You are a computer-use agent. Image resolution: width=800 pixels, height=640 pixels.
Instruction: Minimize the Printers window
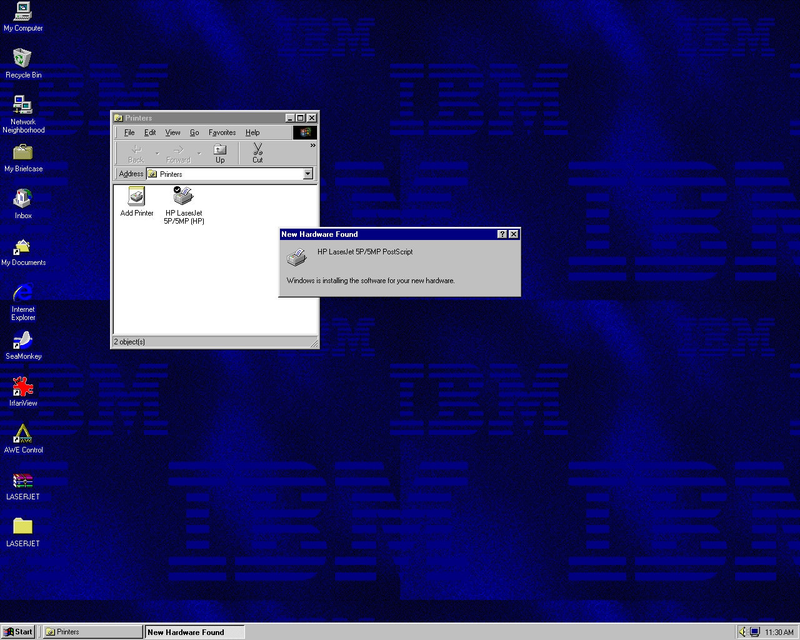click(x=290, y=118)
